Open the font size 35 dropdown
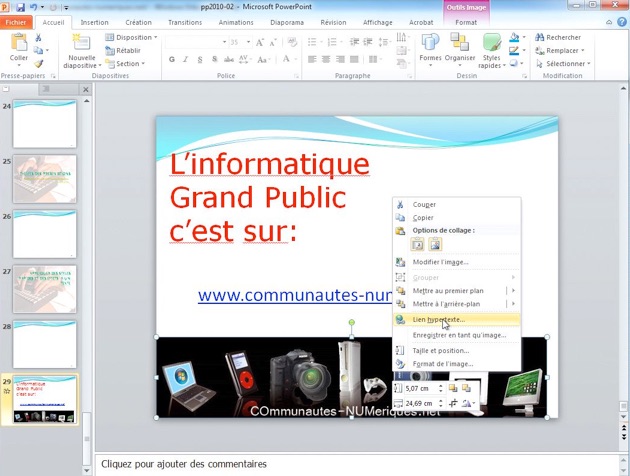Viewport: 630px width, 476px height. click(249, 42)
